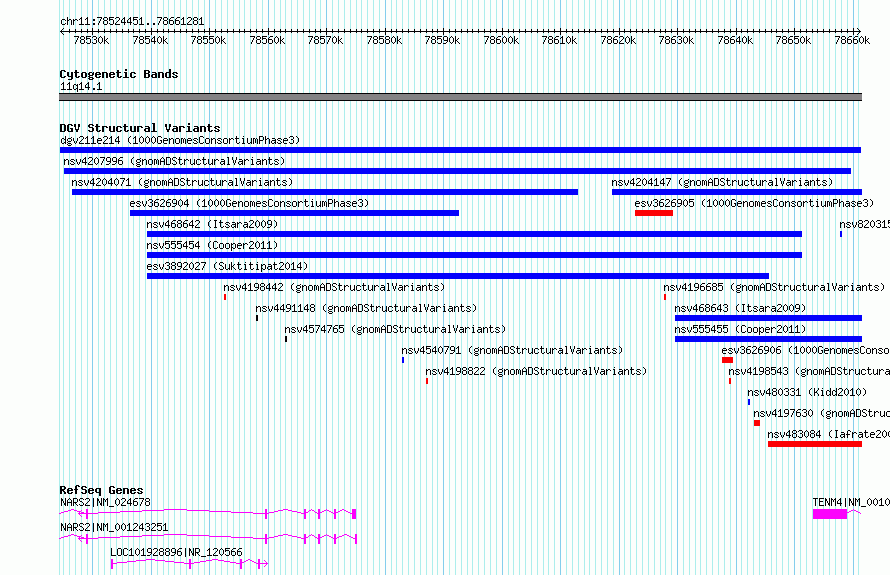Screen dimensions: 890x575
Task: Click the 78660k ruler position
Action: tap(852, 40)
